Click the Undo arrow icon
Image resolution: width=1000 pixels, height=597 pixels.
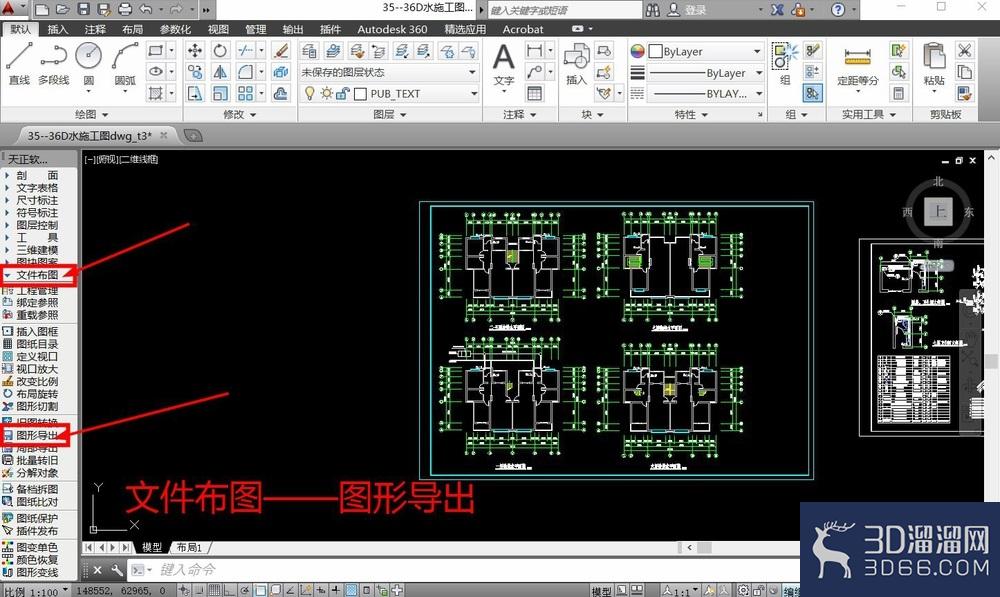[145, 9]
